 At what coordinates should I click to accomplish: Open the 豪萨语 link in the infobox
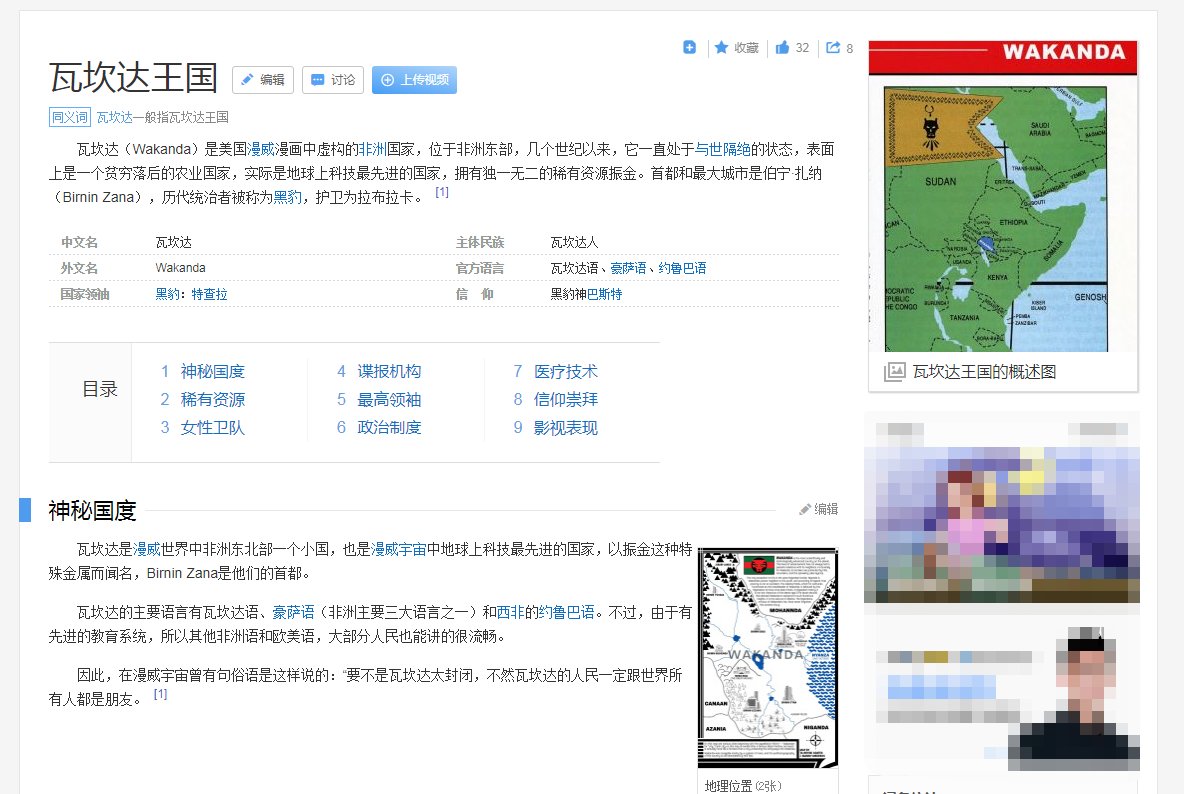pyautogui.click(x=630, y=268)
